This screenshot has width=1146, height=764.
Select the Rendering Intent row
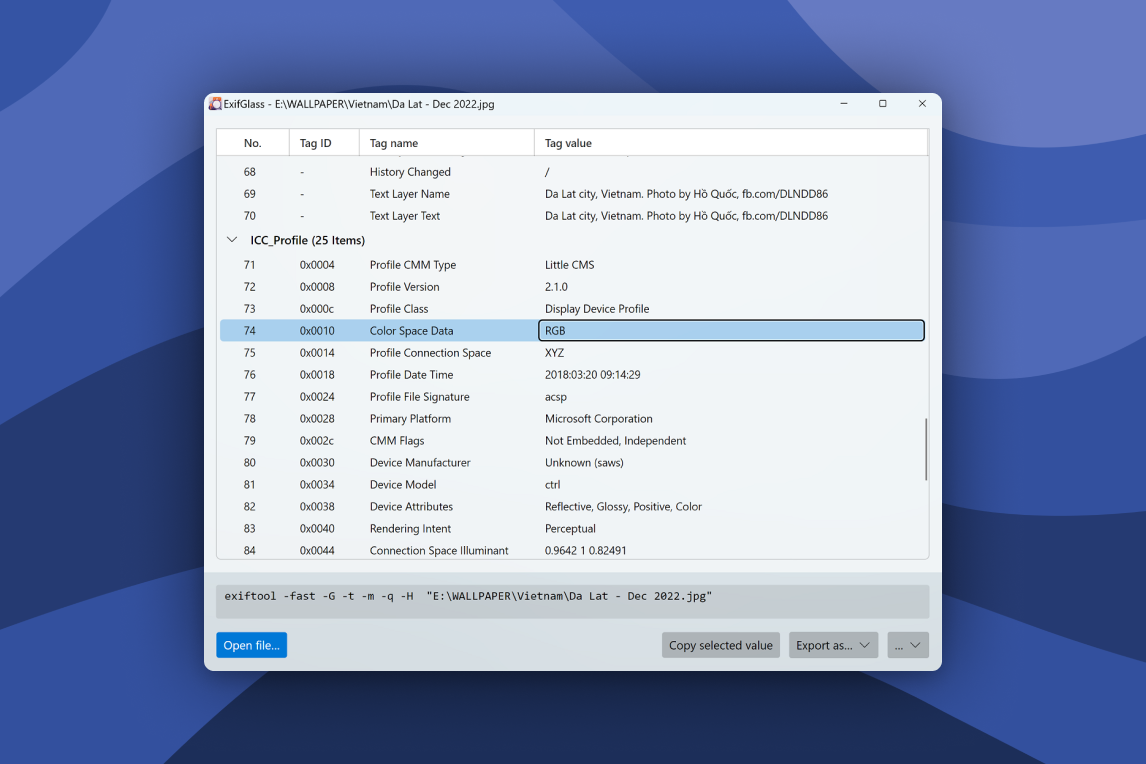pyautogui.click(x=410, y=529)
